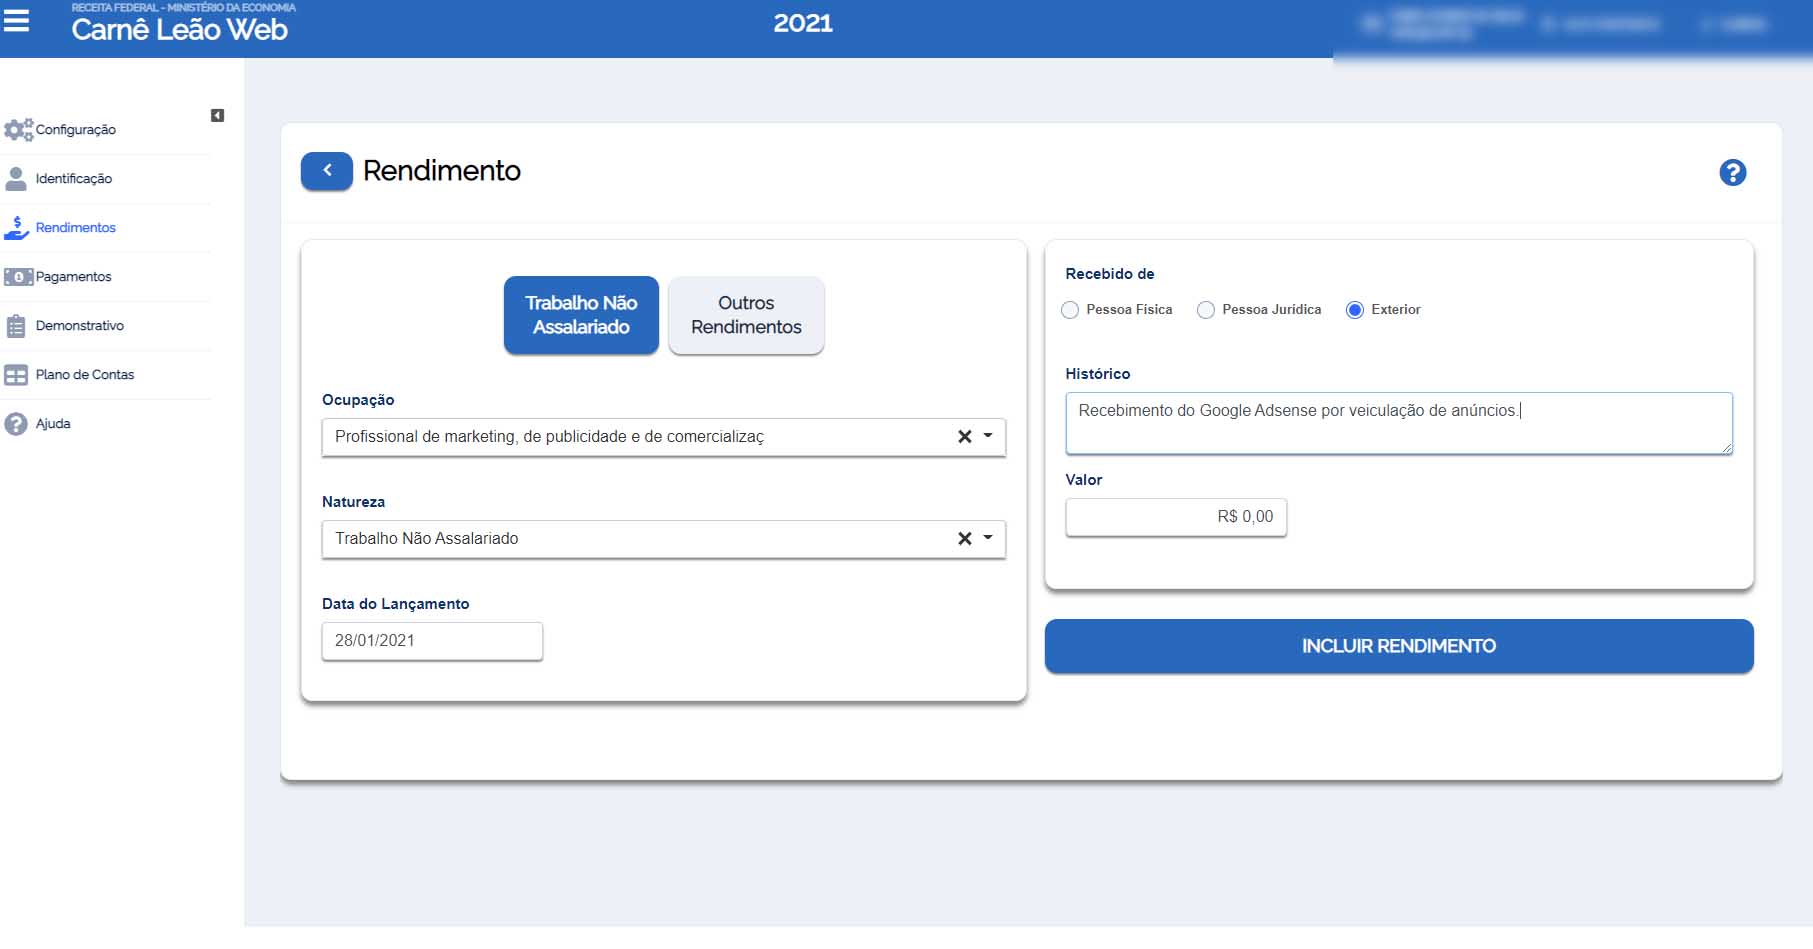Screen dimensions: 1813x949
Task: Click the Identificação person icon
Action: (x=16, y=179)
